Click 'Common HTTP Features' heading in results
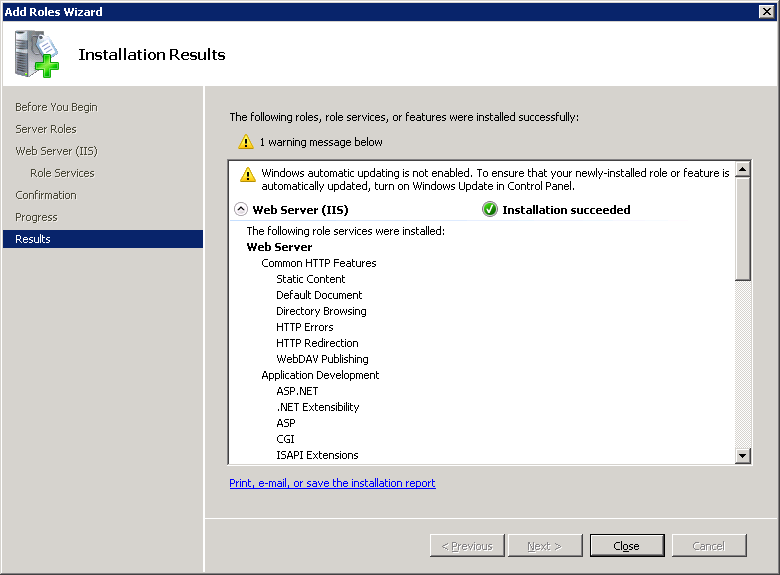 click(x=319, y=263)
